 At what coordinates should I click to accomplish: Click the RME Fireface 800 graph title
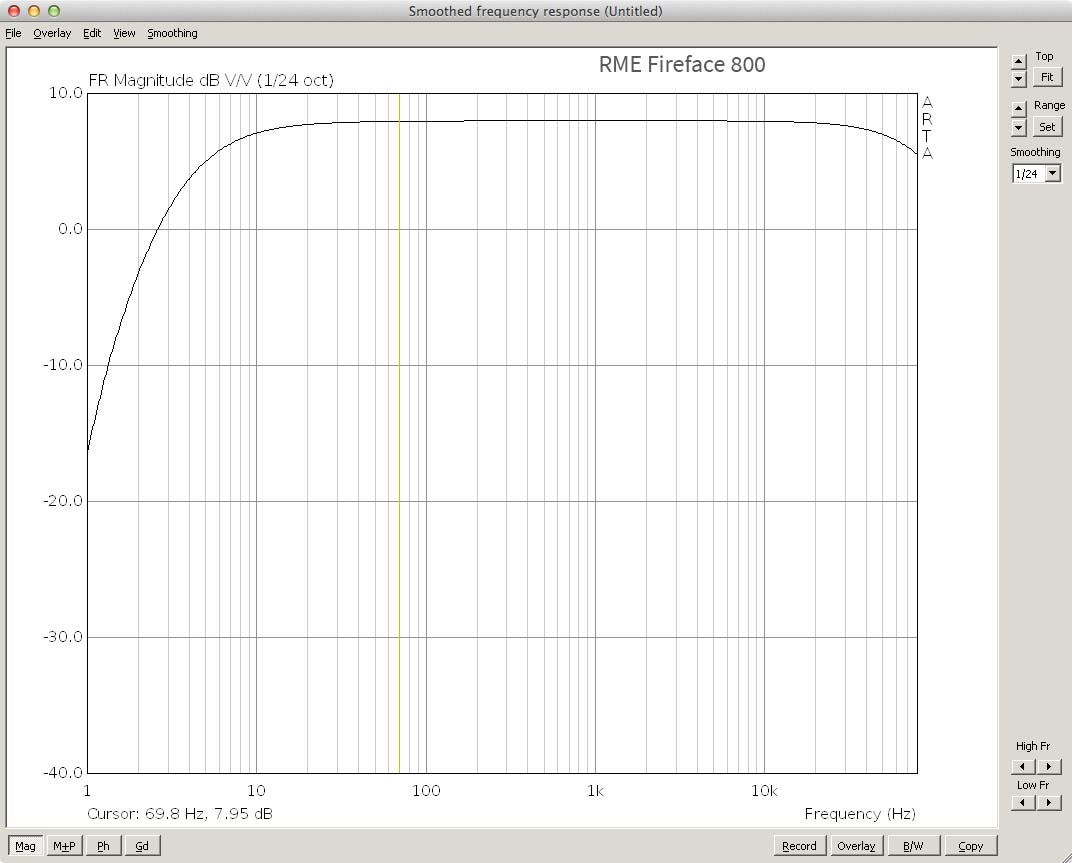click(682, 64)
